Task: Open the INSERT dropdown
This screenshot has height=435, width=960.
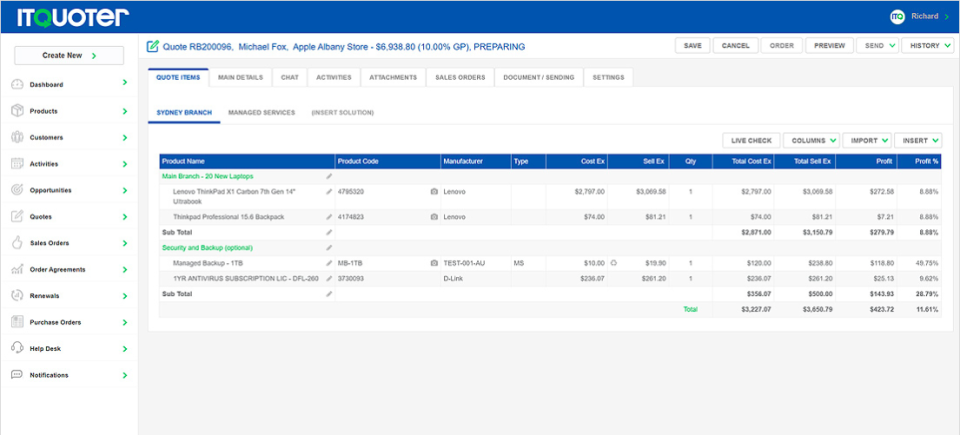Action: [x=918, y=140]
